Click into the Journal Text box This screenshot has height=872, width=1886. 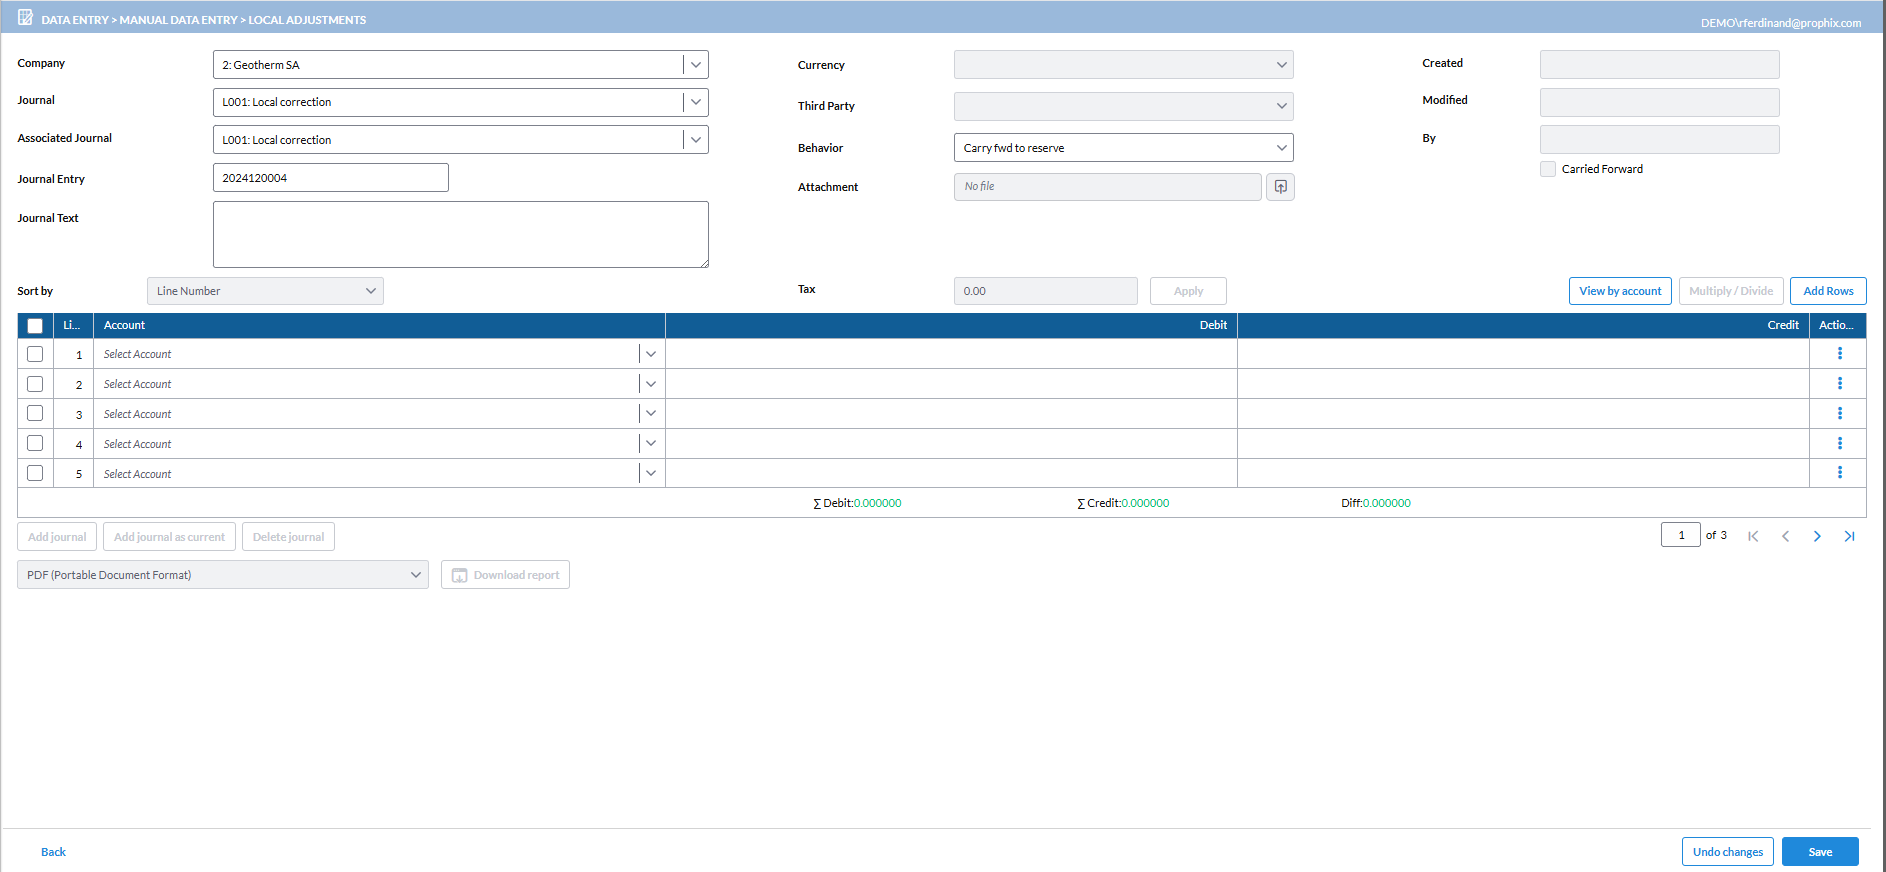point(460,234)
